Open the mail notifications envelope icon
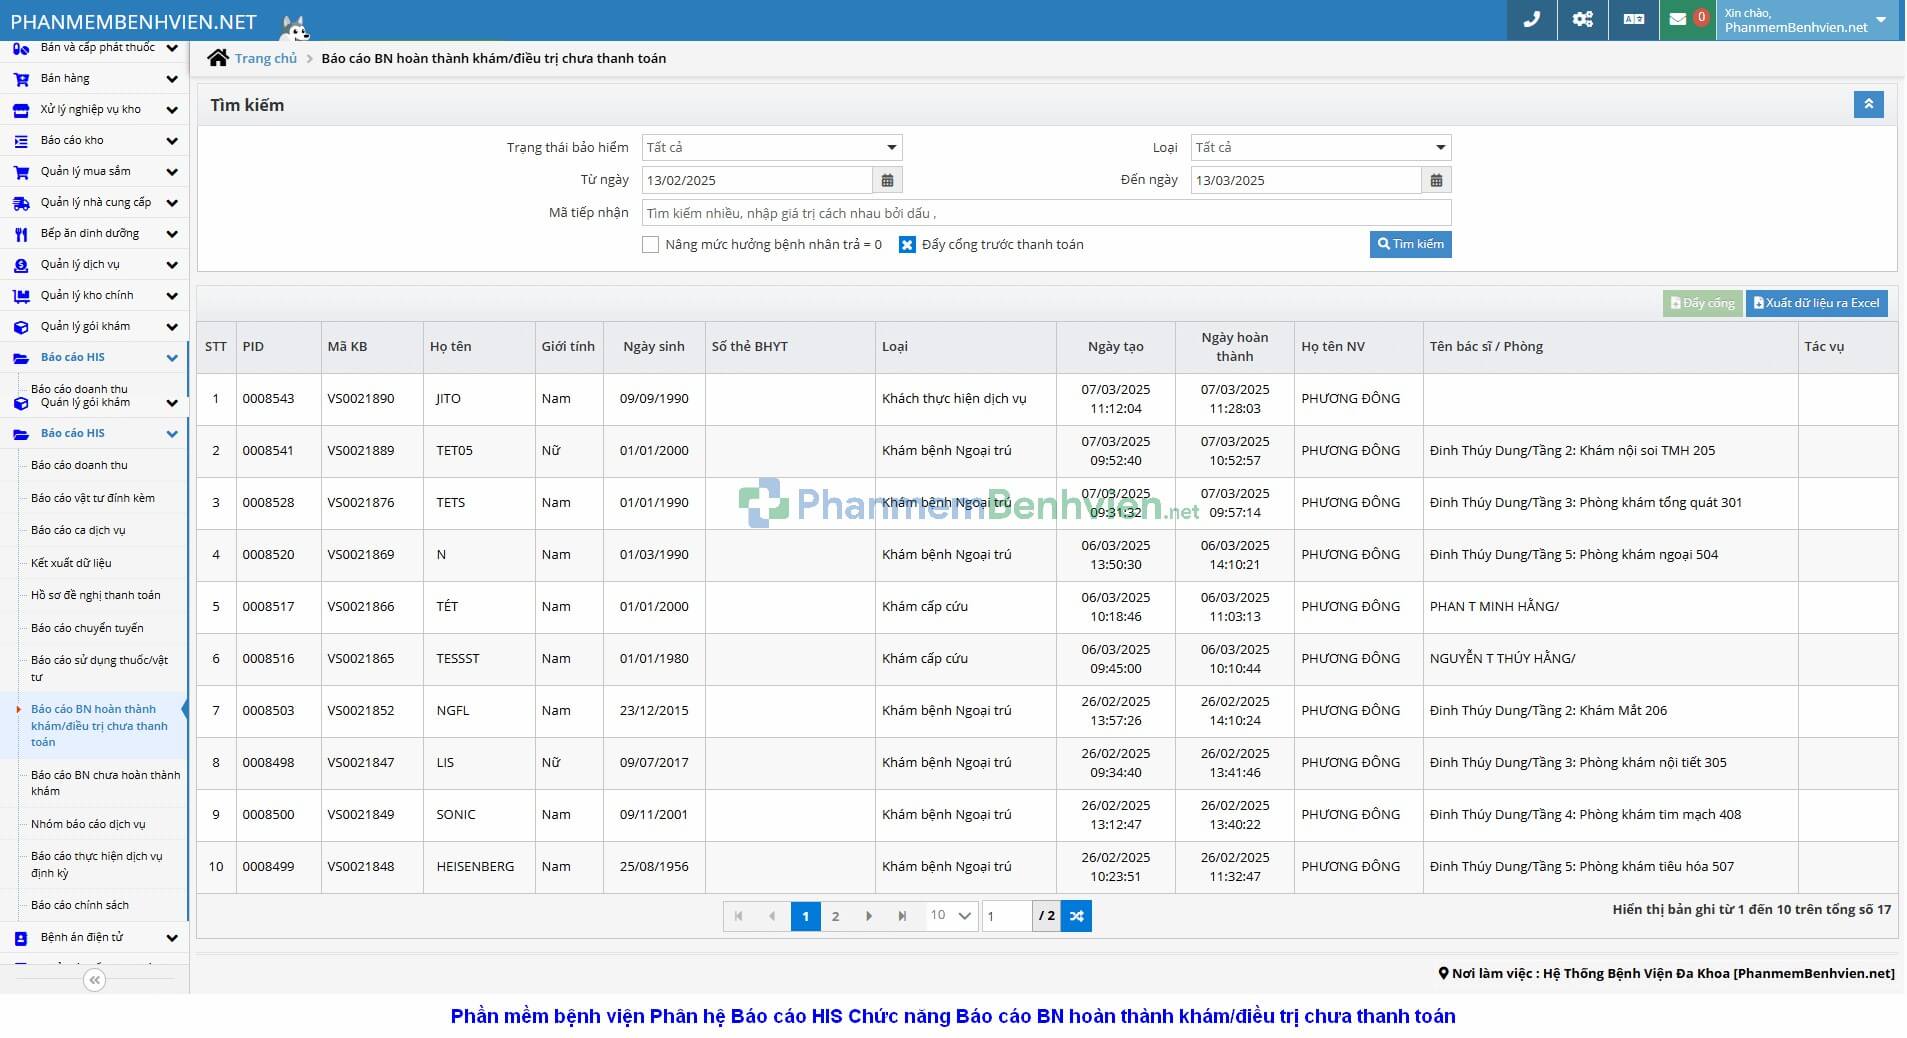 1678,19
